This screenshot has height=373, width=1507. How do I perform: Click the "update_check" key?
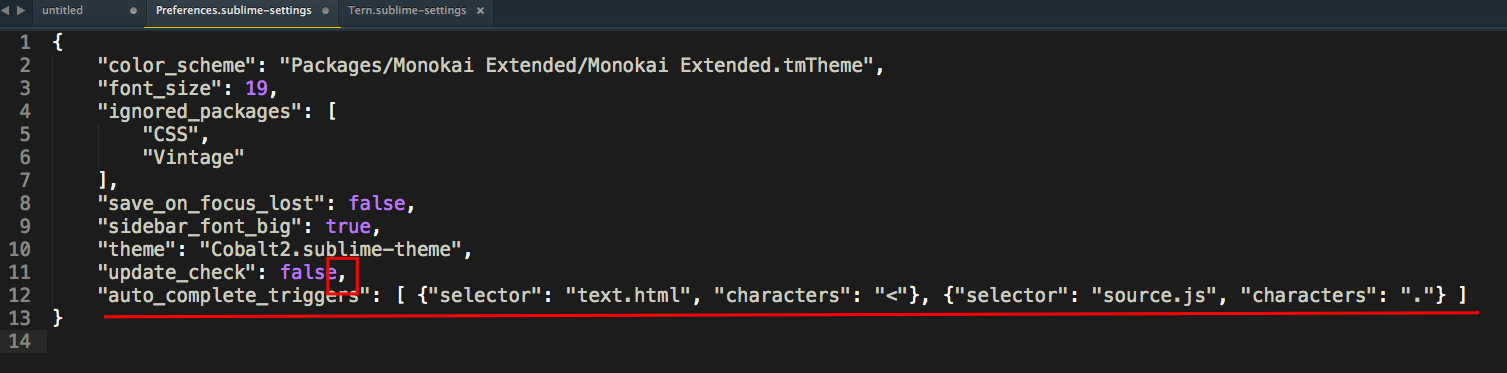(x=176, y=272)
